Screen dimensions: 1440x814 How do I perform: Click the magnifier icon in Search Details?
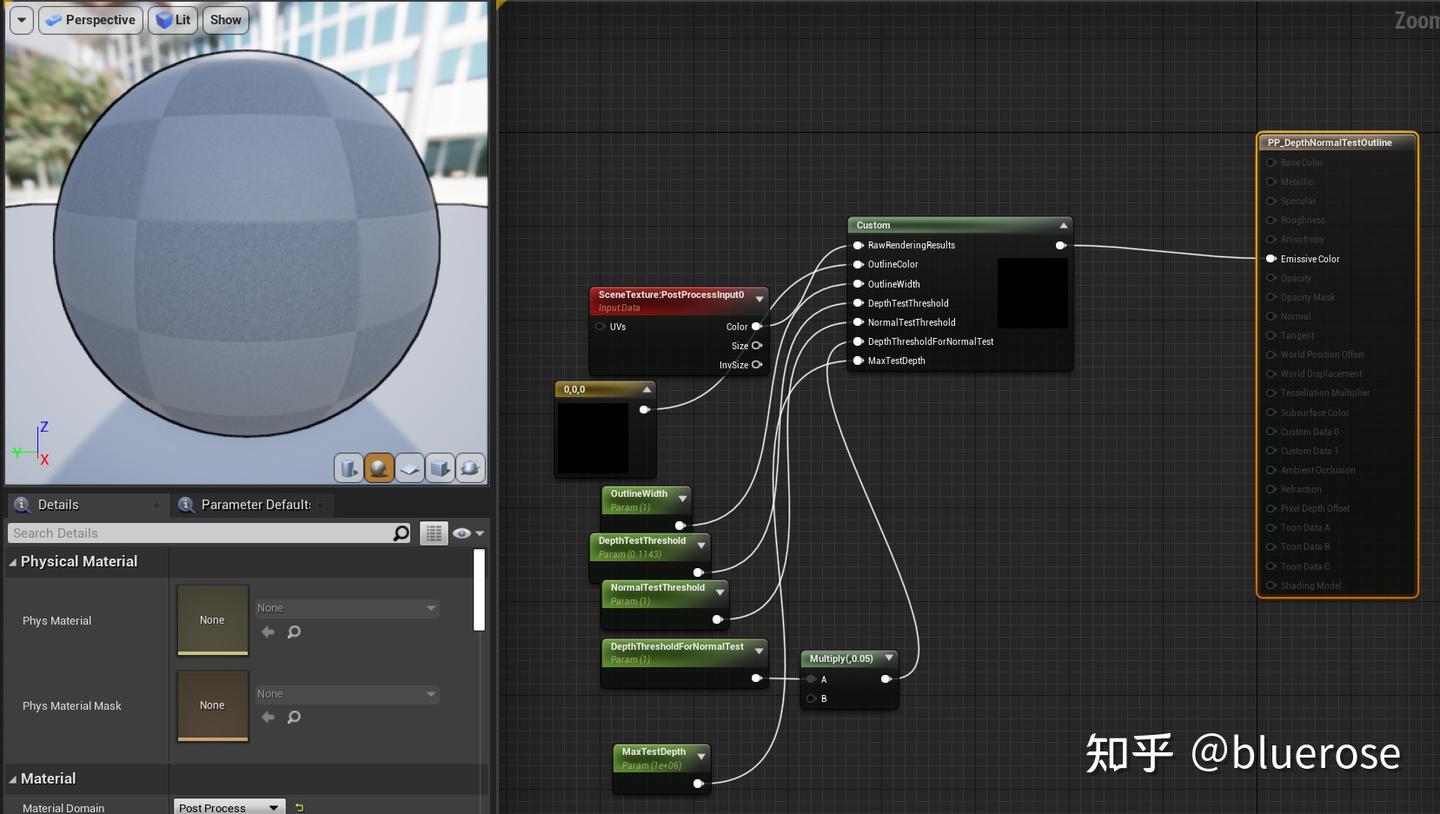pos(400,533)
